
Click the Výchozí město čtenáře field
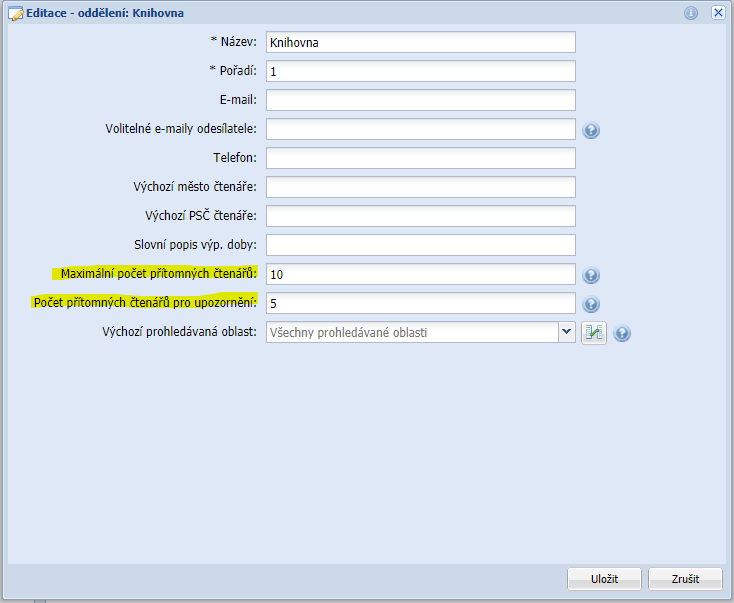click(x=420, y=187)
